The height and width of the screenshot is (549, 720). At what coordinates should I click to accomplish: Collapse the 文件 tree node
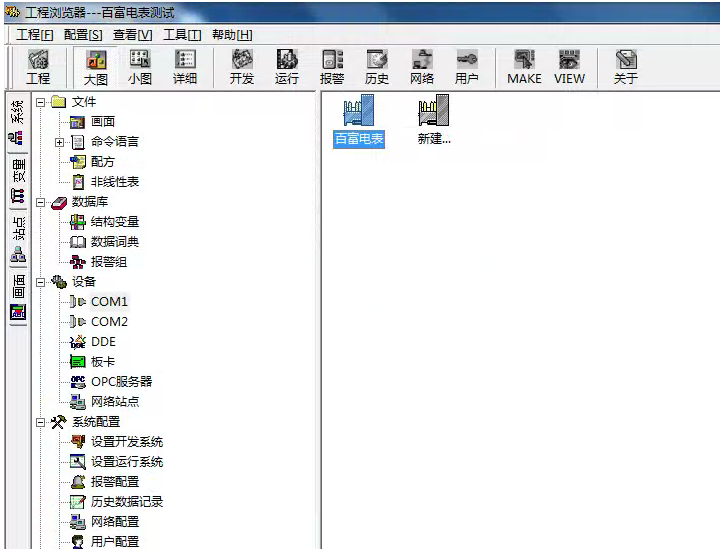tap(40, 102)
